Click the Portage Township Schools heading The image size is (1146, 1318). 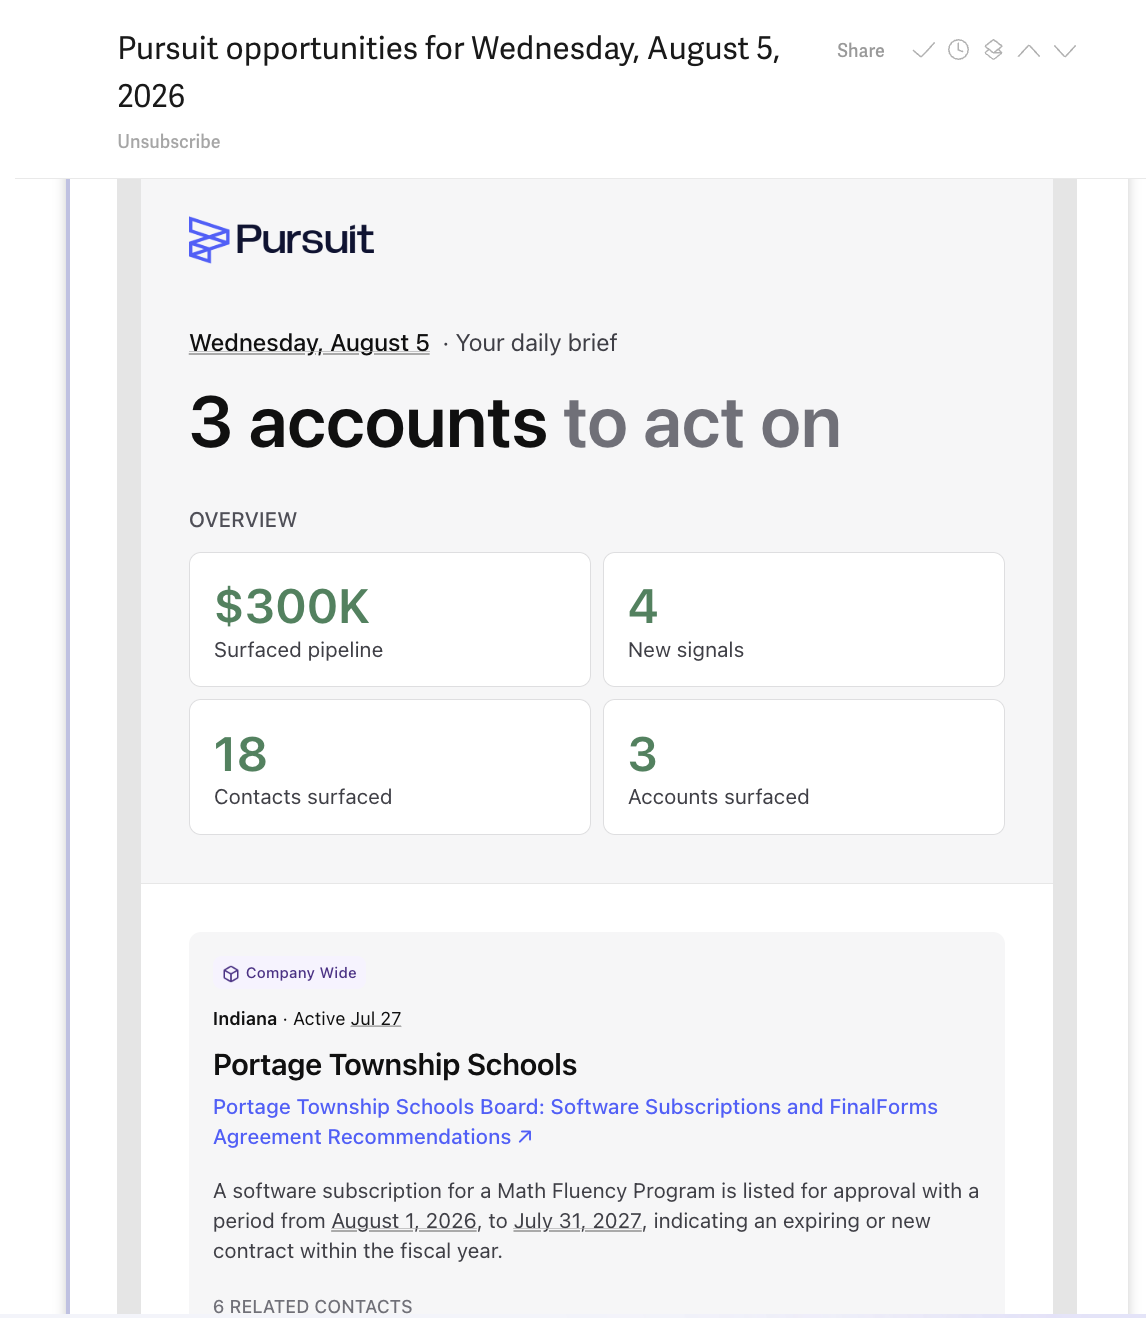point(395,1065)
